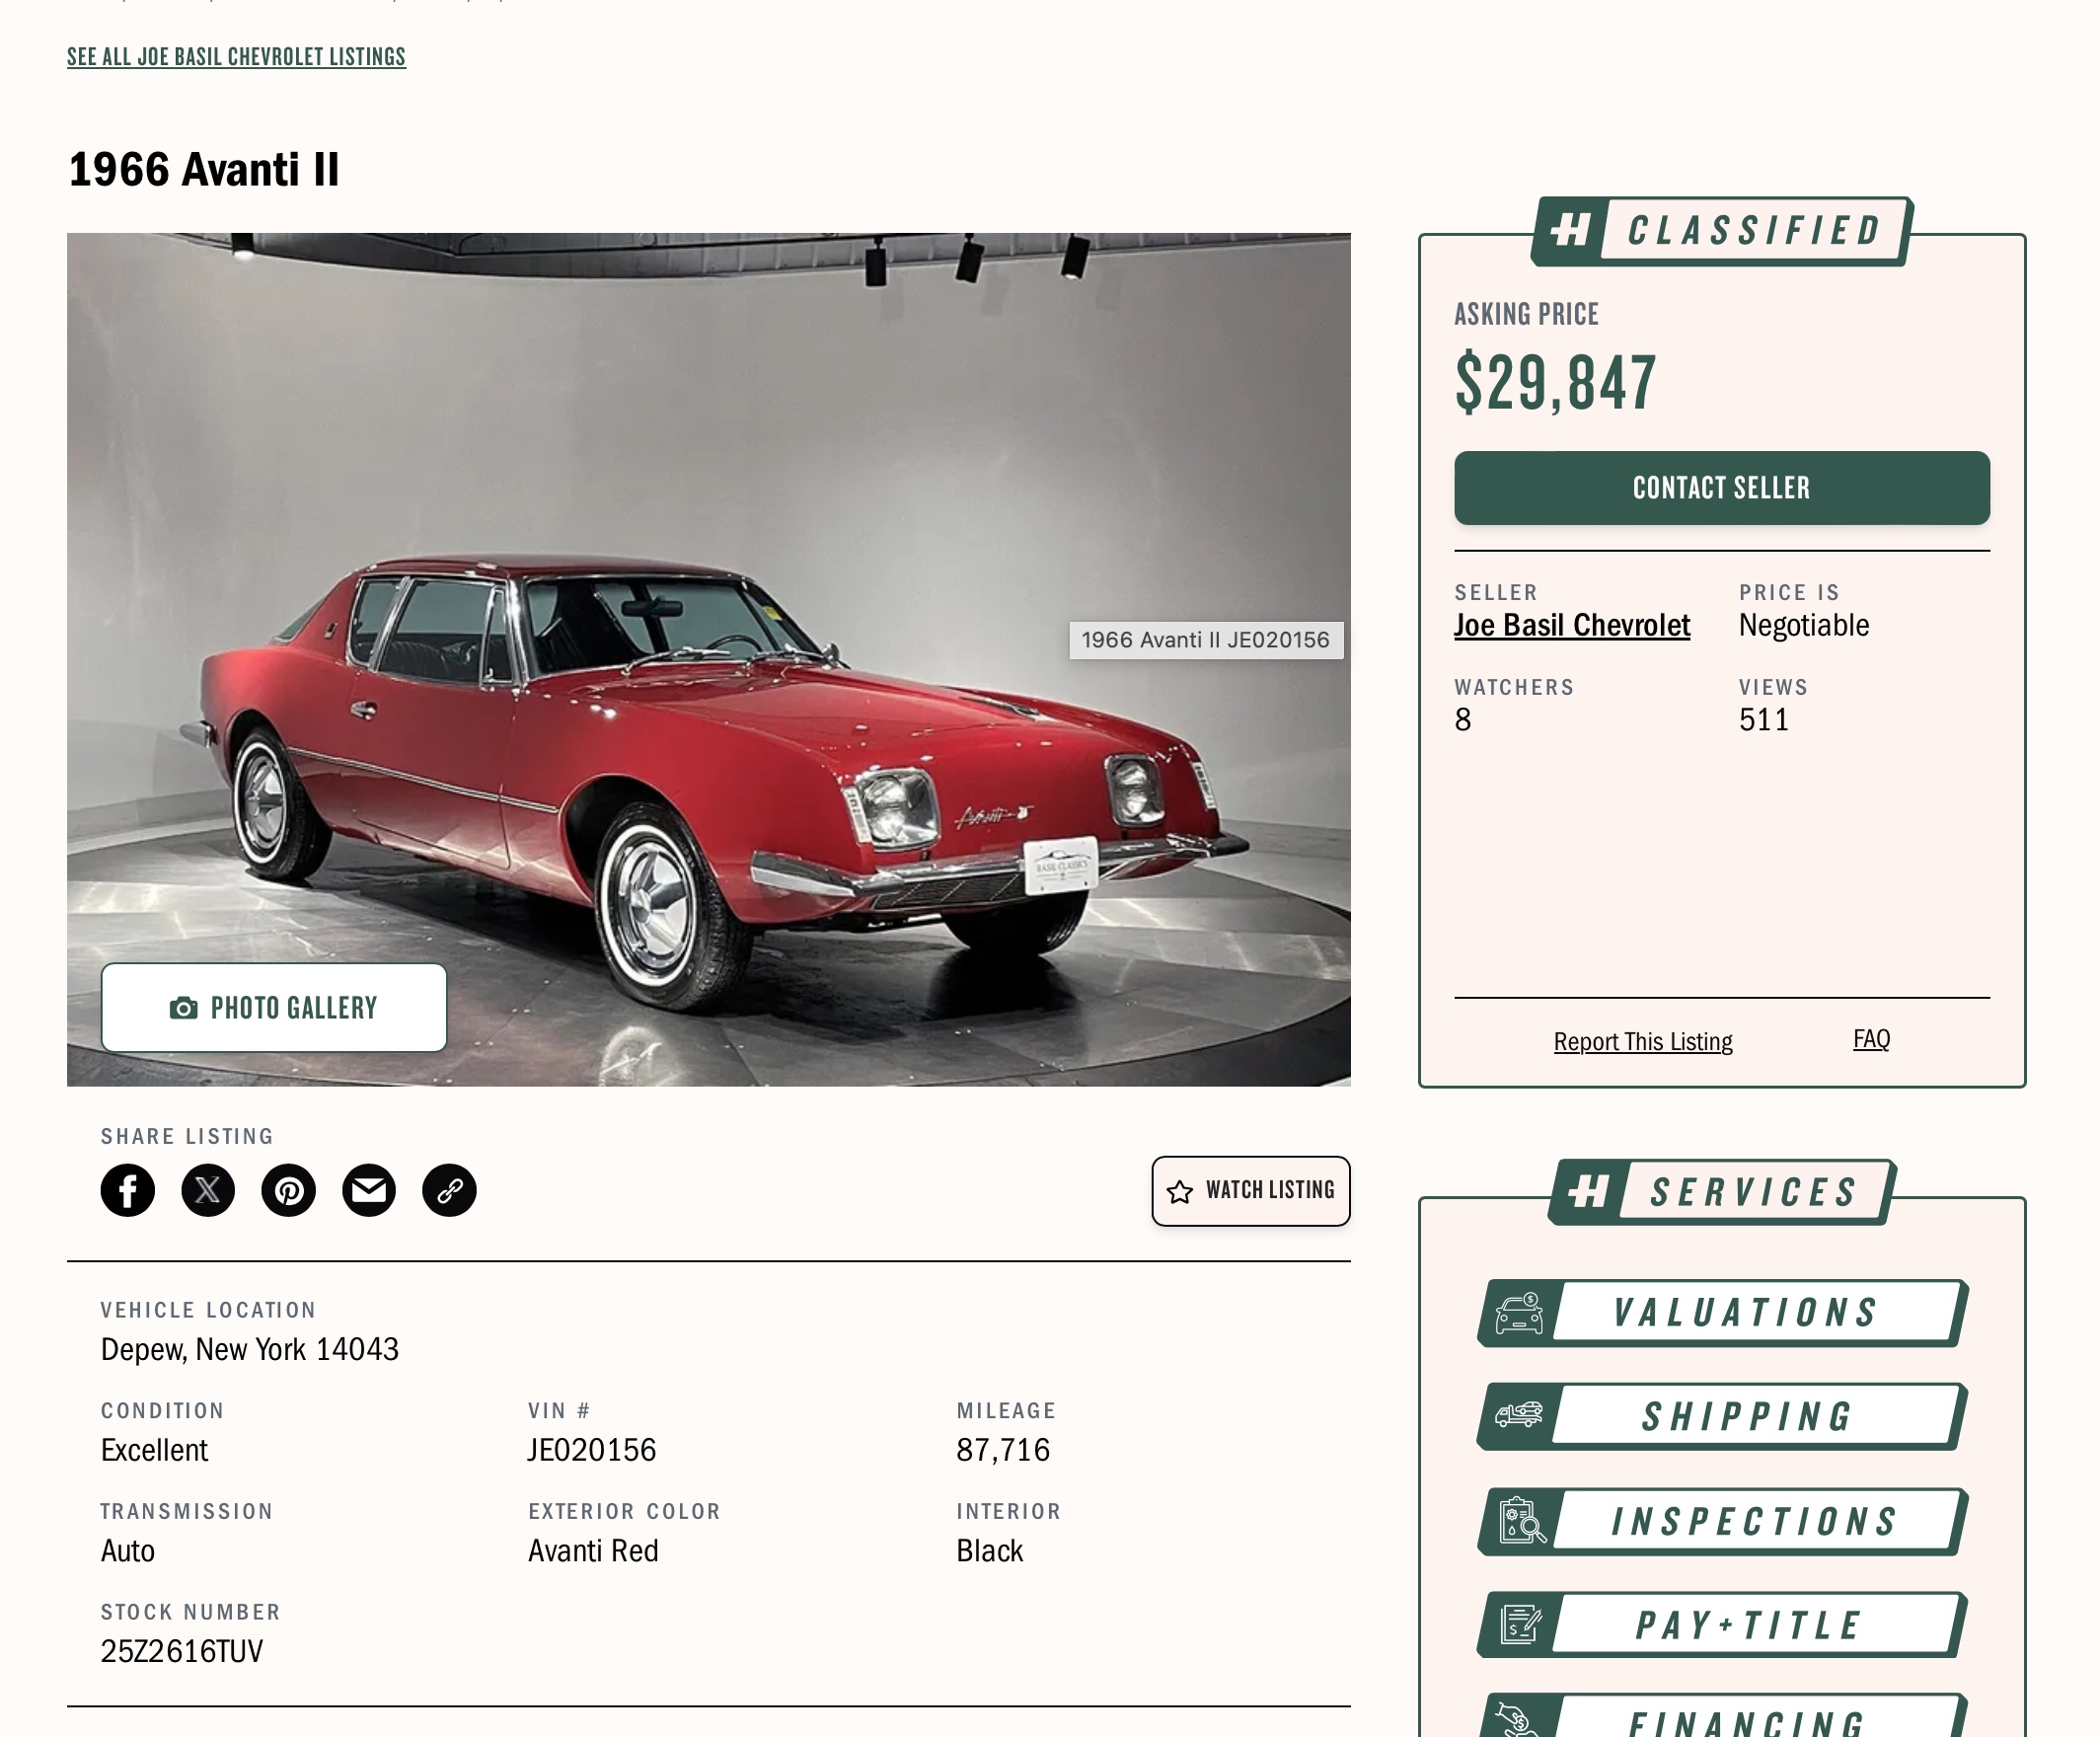The height and width of the screenshot is (1737, 2100).
Task: Share listing on Facebook icon
Action: pos(127,1190)
